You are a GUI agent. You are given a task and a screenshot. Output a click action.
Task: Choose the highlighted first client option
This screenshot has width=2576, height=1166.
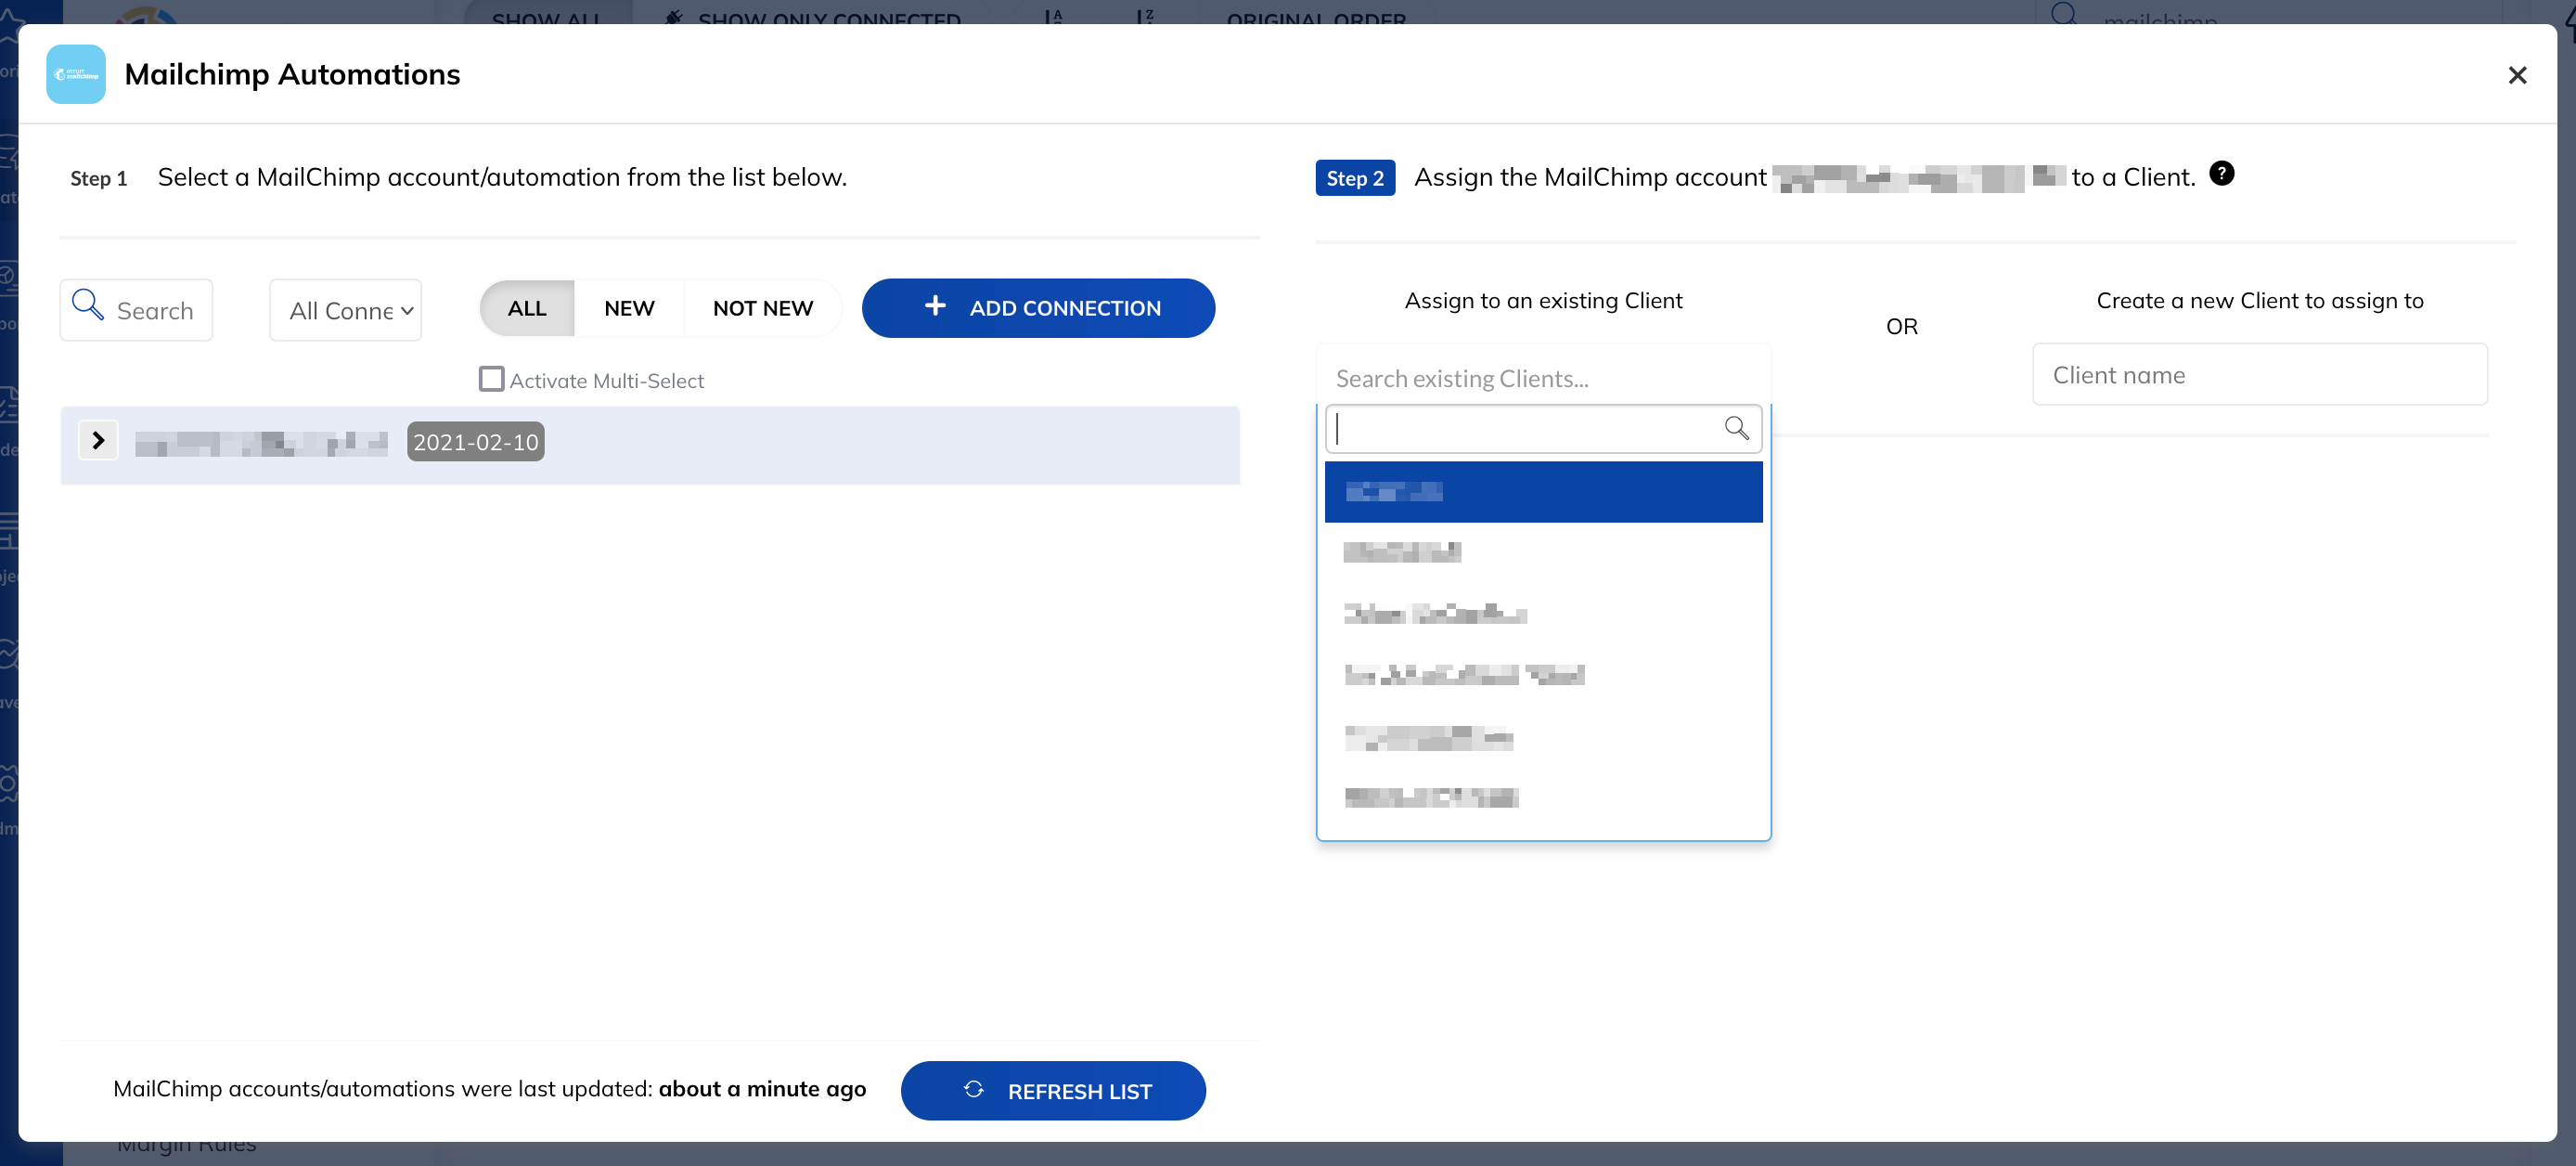tap(1543, 491)
